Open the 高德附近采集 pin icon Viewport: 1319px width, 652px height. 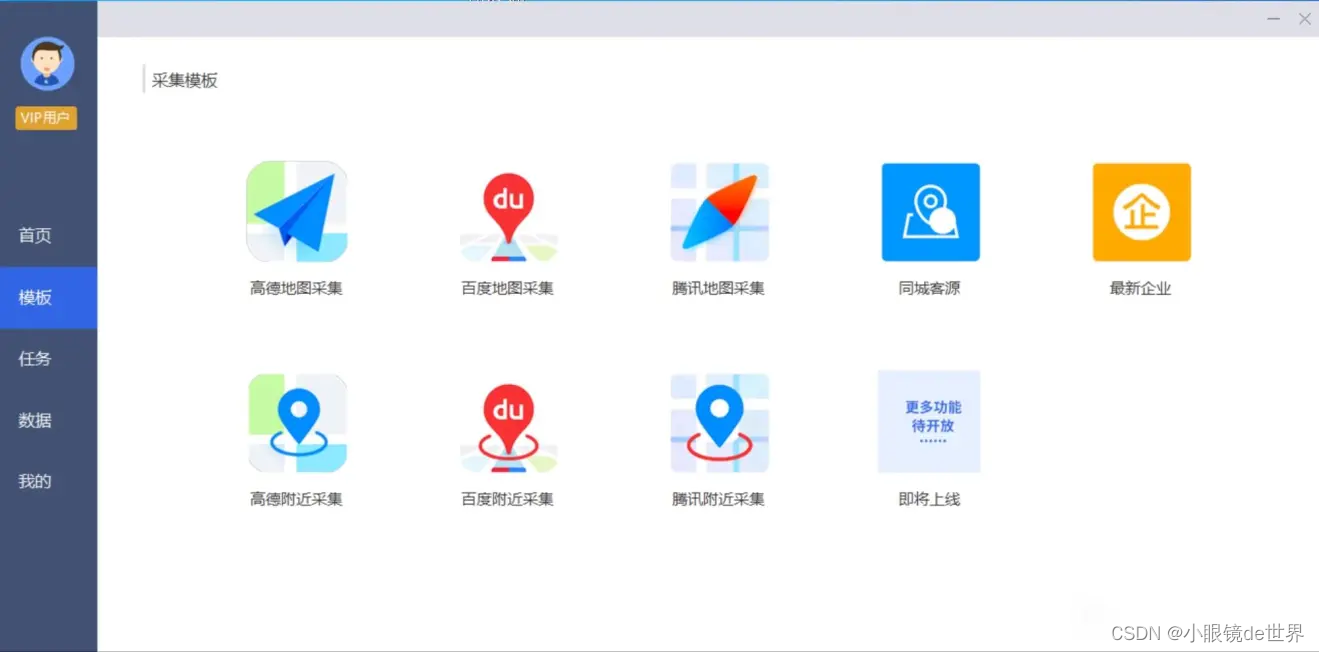297,423
